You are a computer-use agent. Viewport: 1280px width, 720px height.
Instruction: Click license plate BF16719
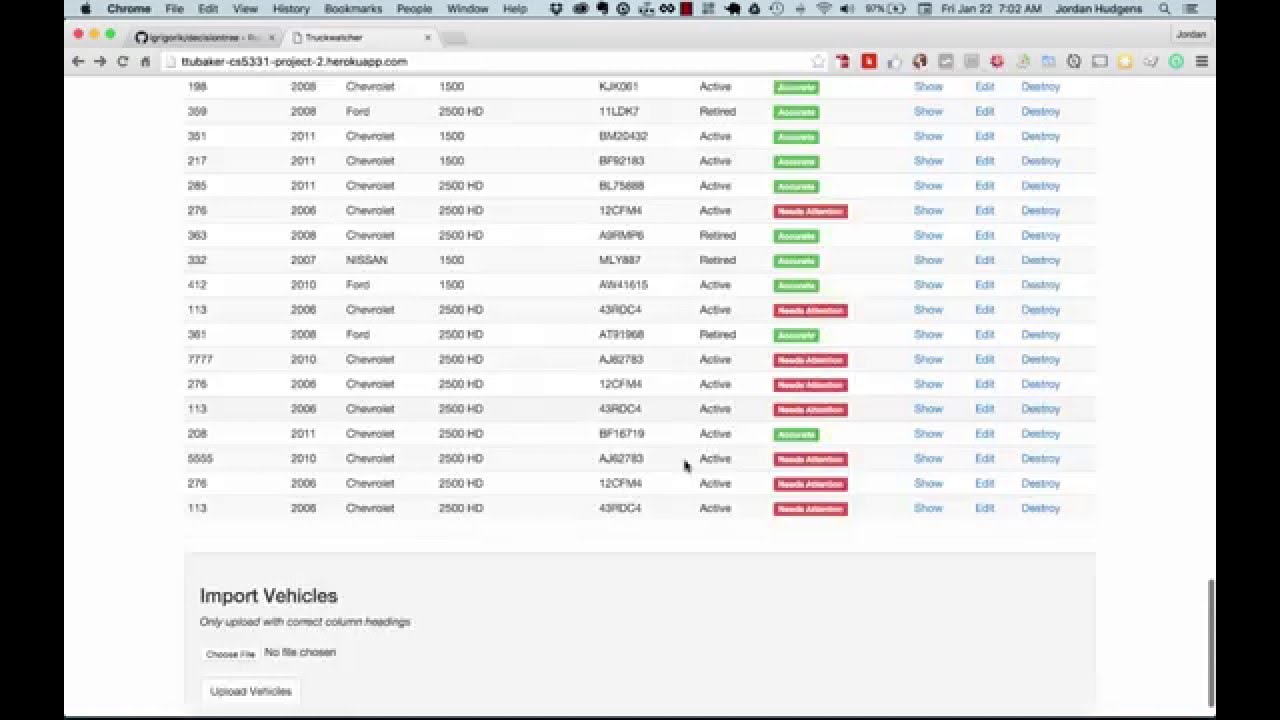(x=621, y=434)
